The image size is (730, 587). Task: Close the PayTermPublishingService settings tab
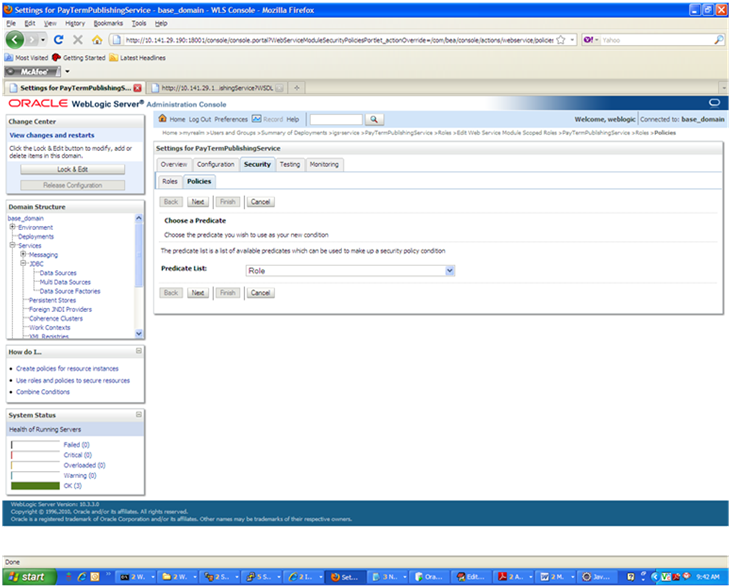tap(137, 88)
